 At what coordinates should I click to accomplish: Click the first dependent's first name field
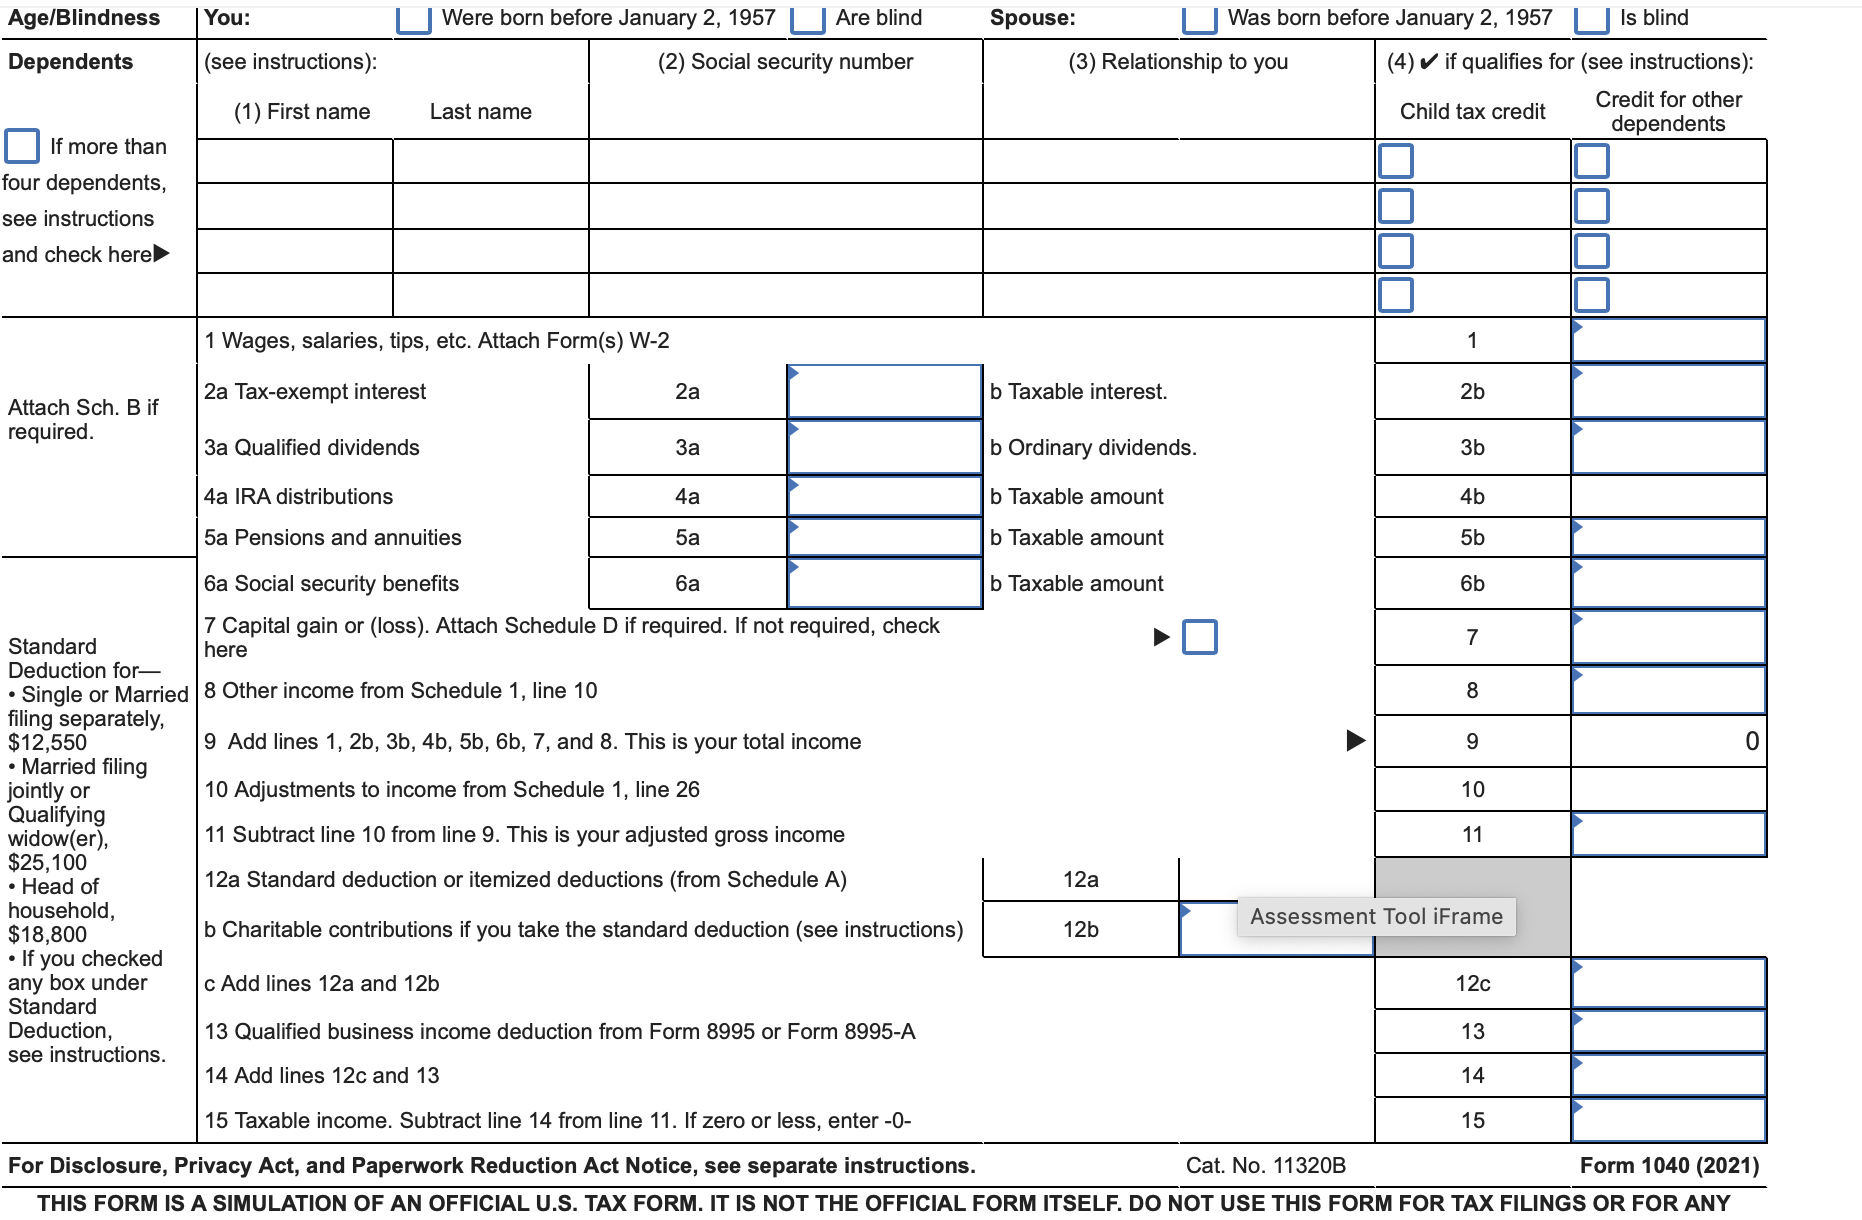click(295, 161)
